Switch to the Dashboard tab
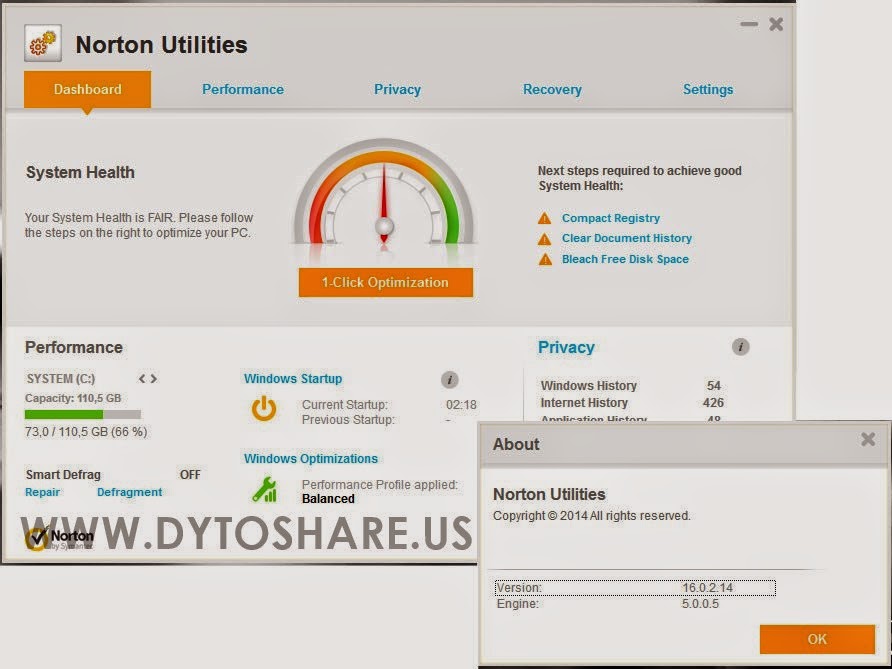892x669 pixels. tap(88, 89)
